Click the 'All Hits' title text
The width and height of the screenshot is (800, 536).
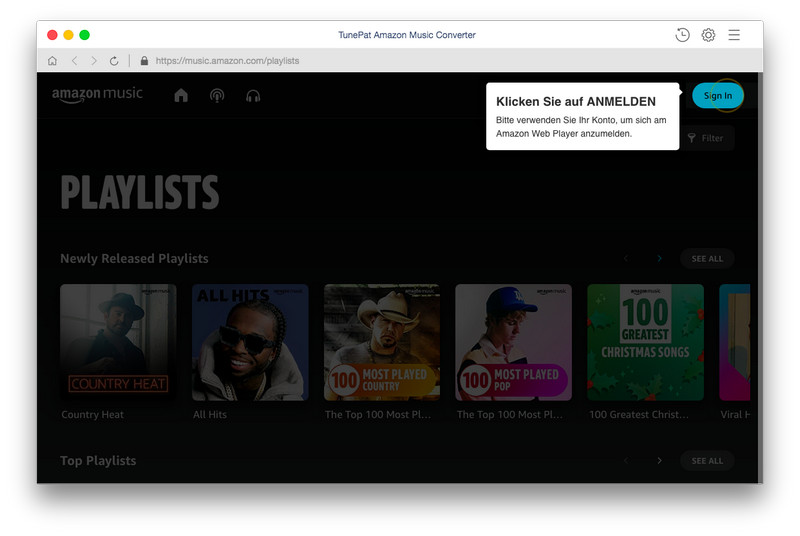tap(210, 415)
